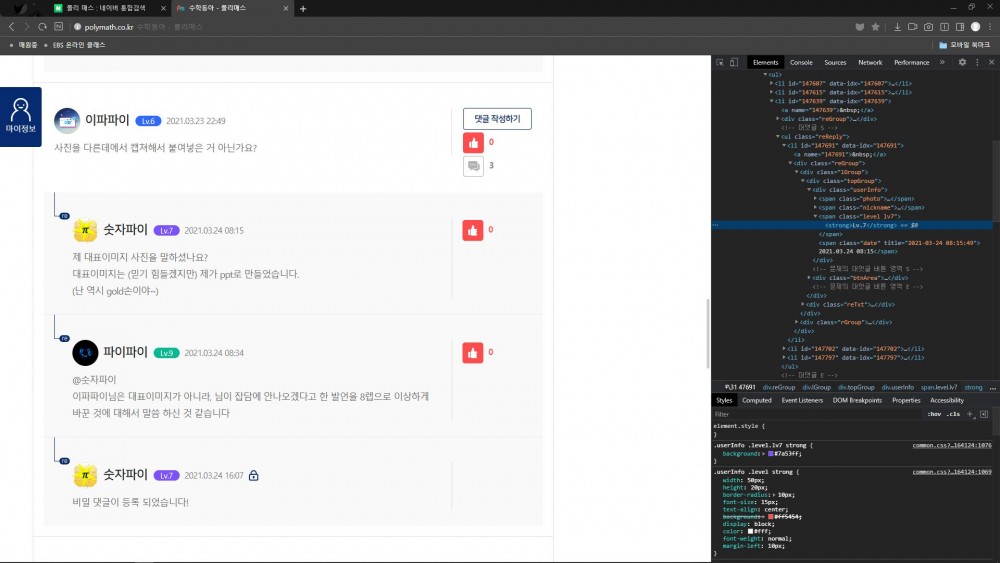Open a new browser tab
The width and height of the screenshot is (1000, 563).
point(303,8)
